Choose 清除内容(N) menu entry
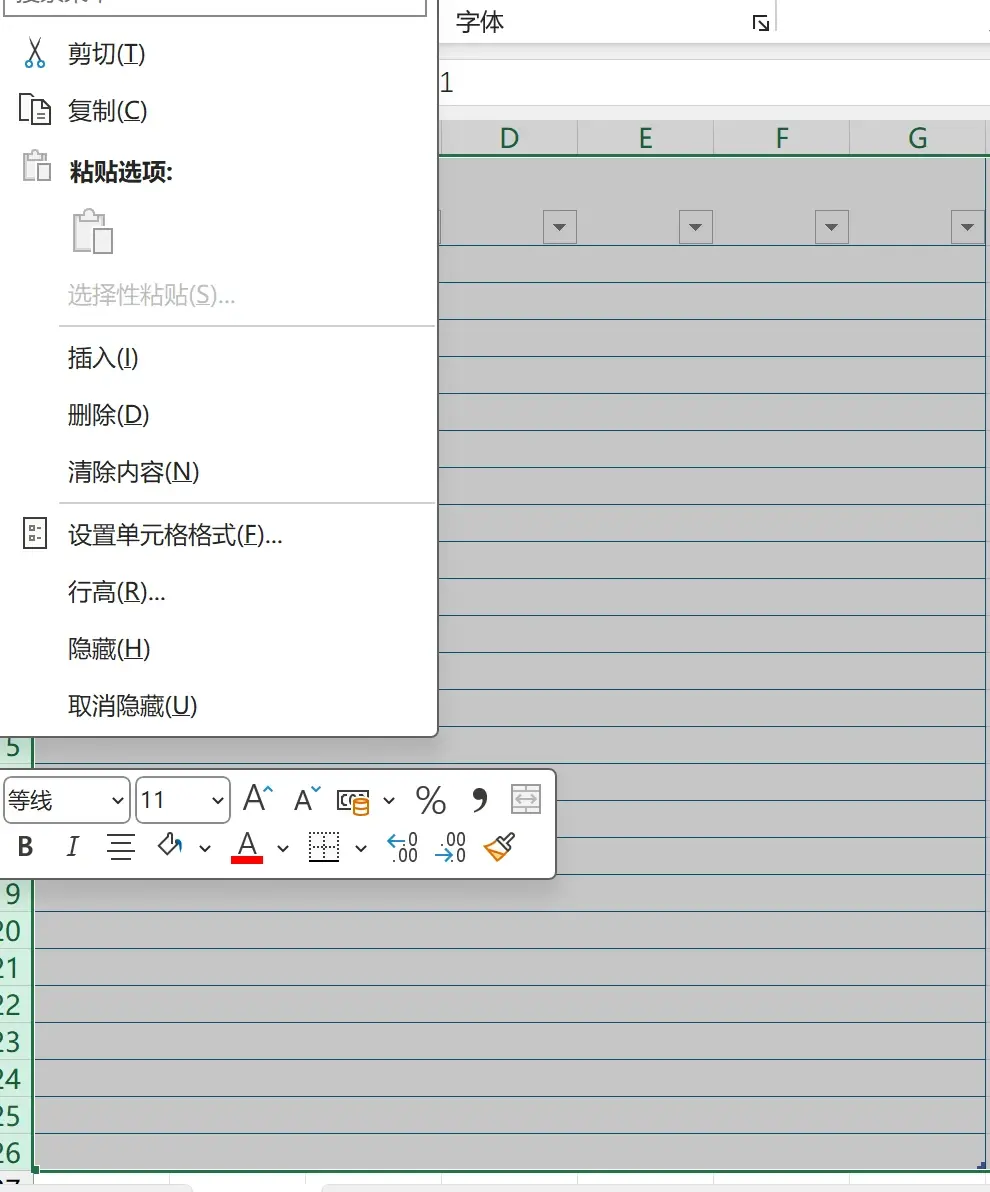 tap(133, 472)
